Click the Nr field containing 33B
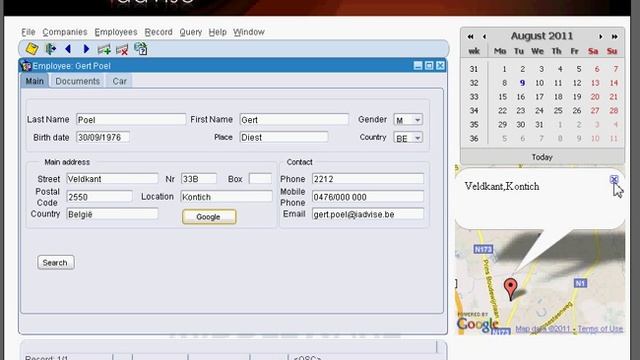Image resolution: width=640 pixels, height=360 pixels. (x=198, y=179)
